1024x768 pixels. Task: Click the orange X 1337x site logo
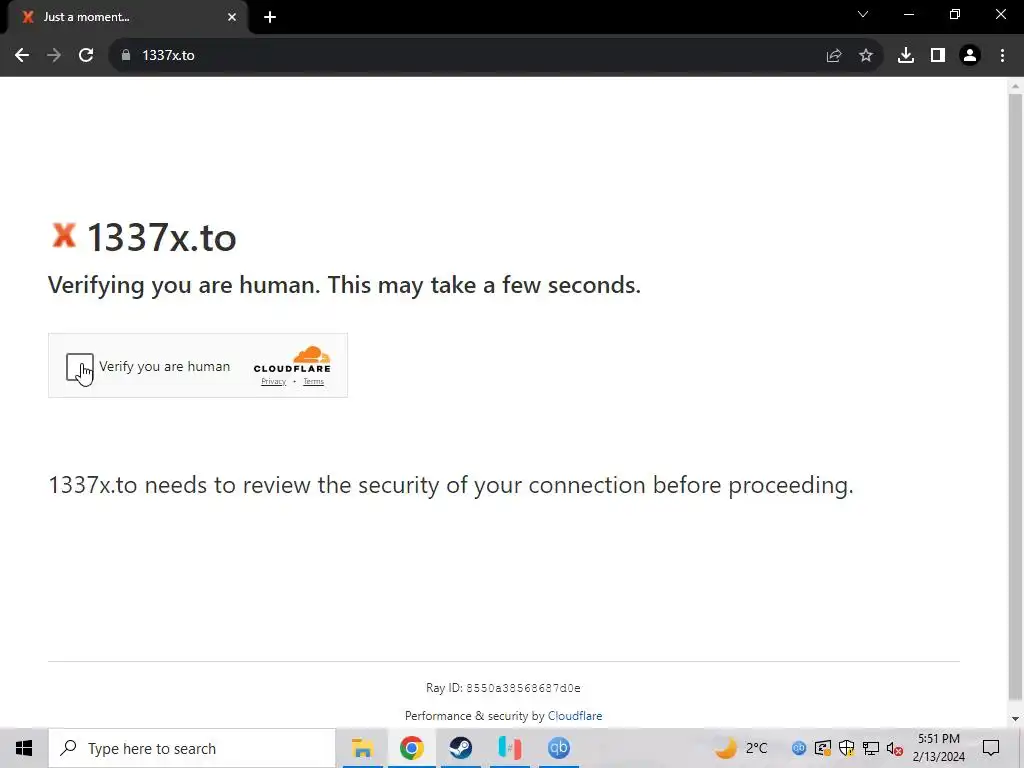(64, 235)
